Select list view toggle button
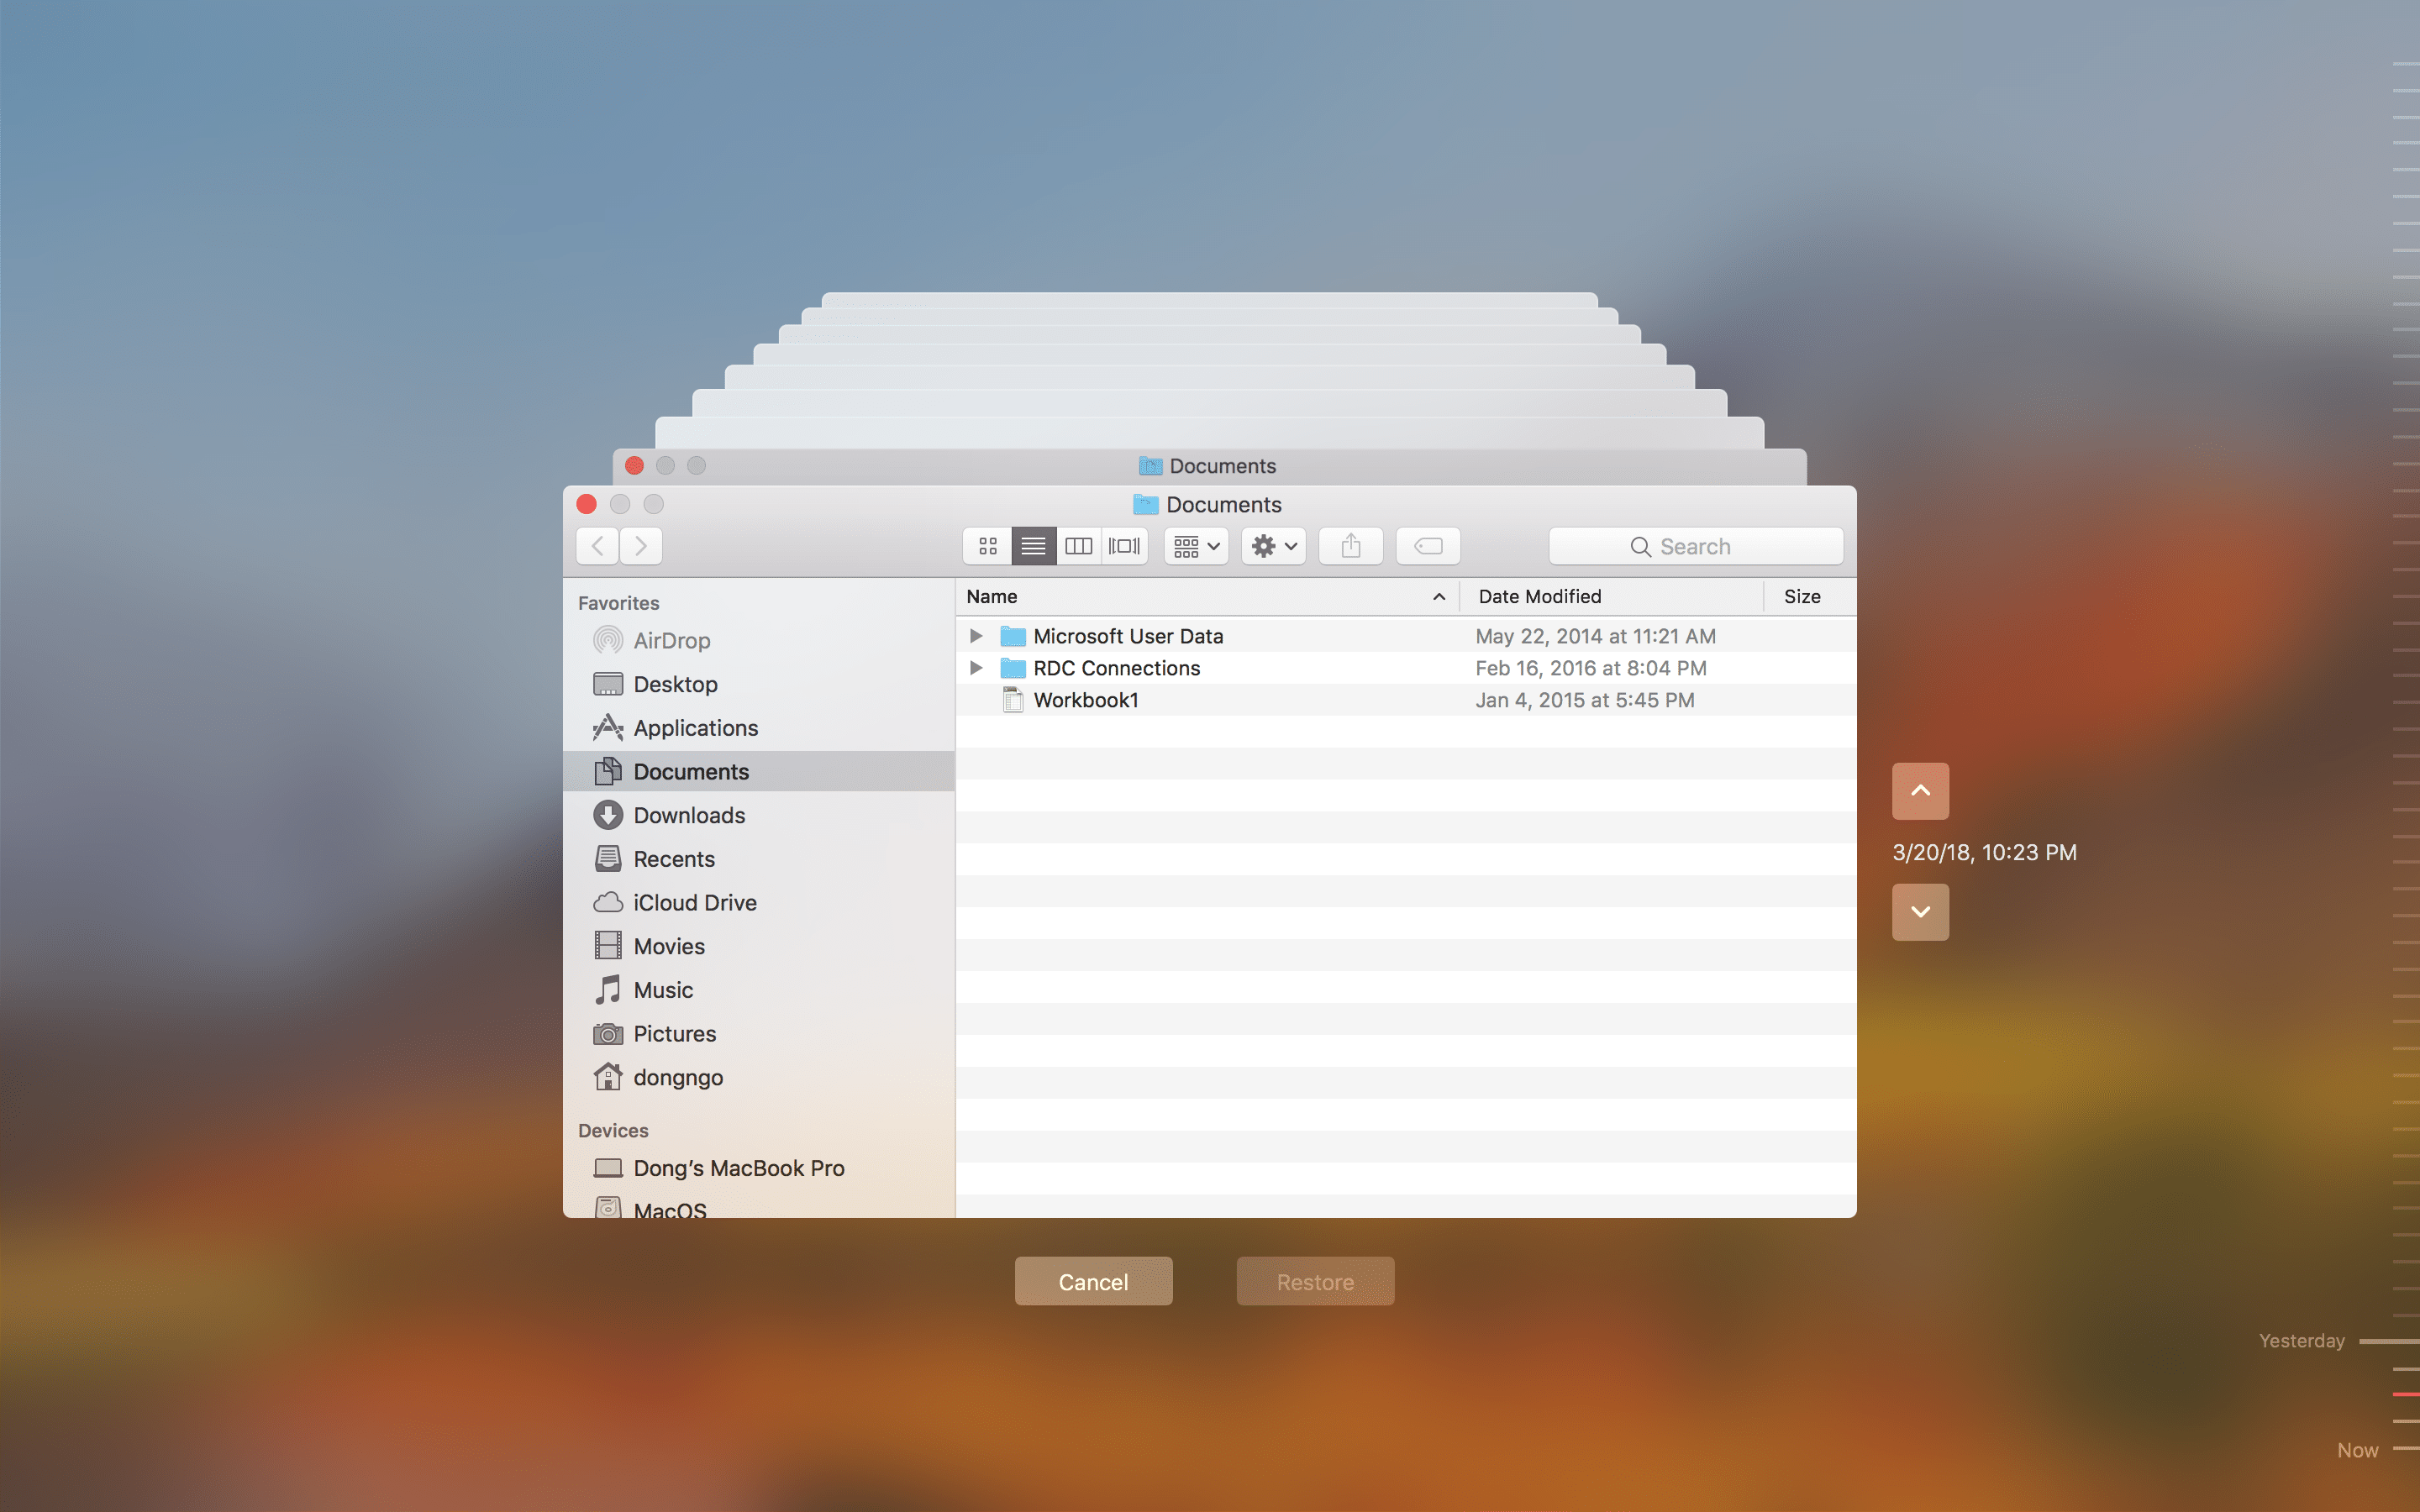This screenshot has width=2420, height=1512. tap(1033, 546)
